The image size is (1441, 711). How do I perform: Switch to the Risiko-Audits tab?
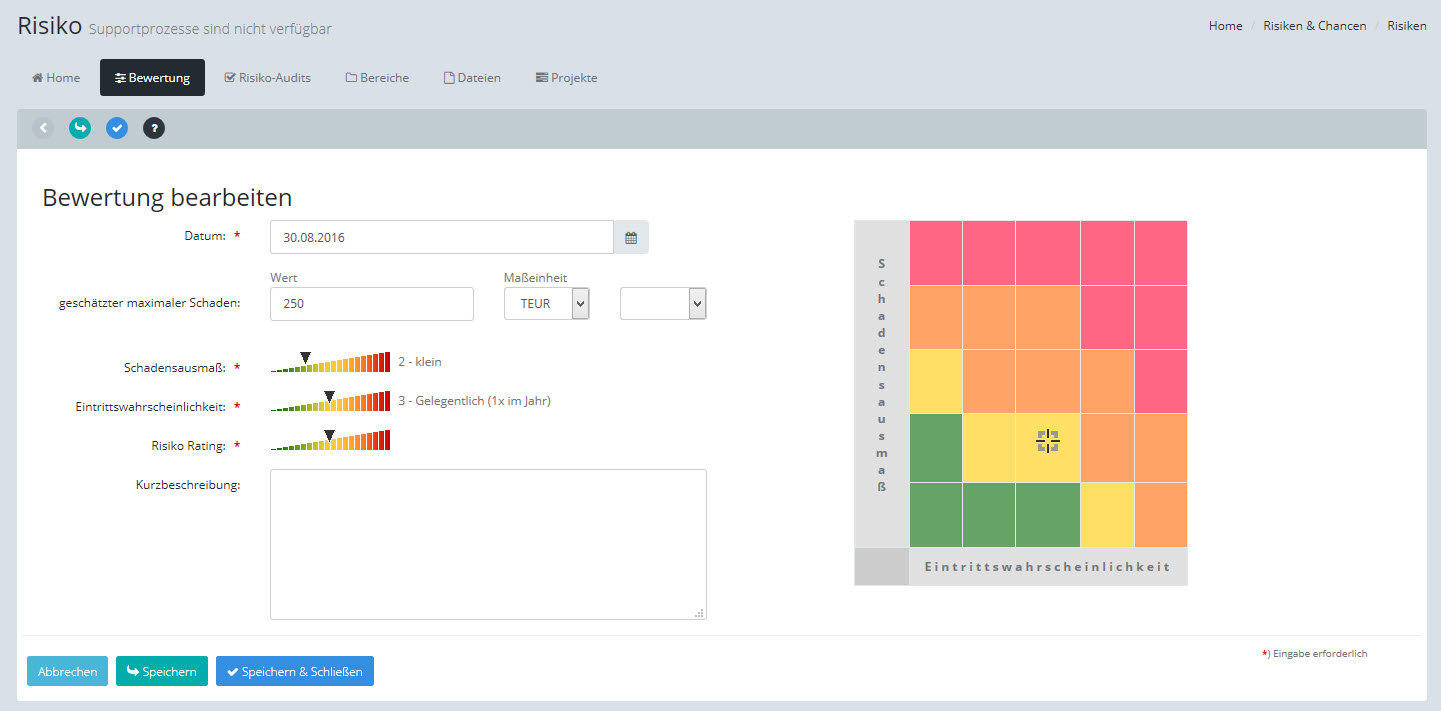(x=268, y=78)
